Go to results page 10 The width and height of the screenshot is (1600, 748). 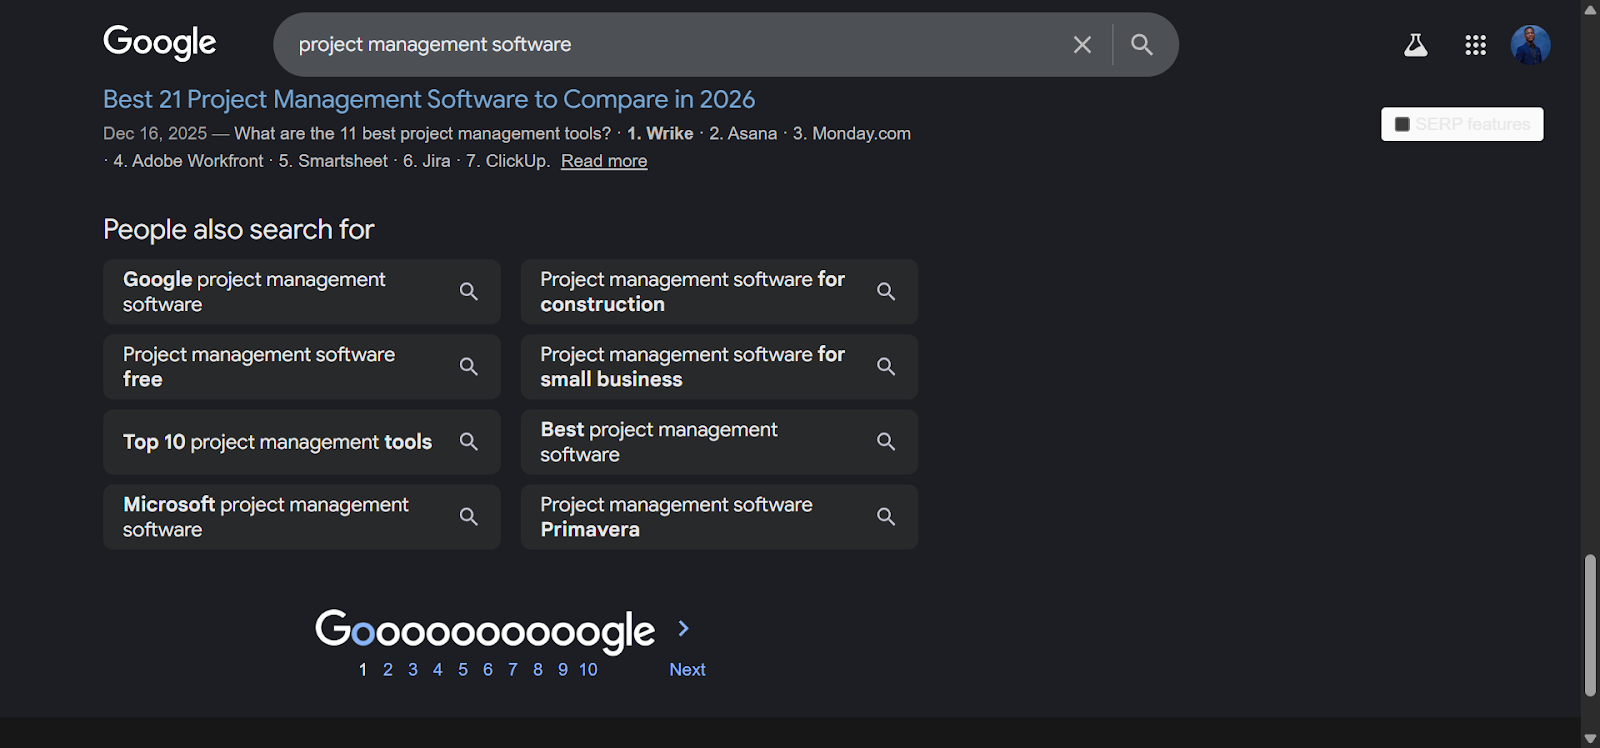[x=588, y=670]
